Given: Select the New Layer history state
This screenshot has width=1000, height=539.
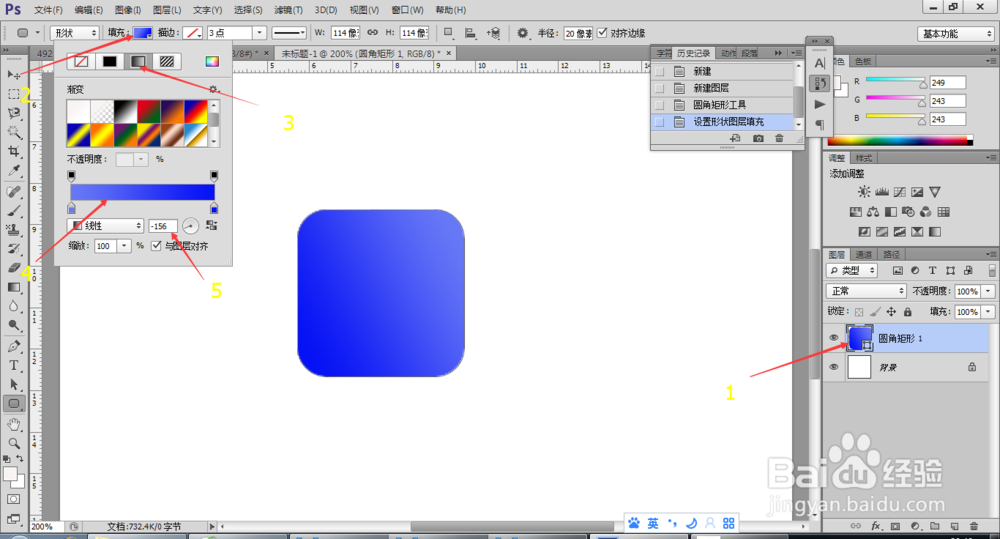Looking at the screenshot, I should (x=724, y=88).
